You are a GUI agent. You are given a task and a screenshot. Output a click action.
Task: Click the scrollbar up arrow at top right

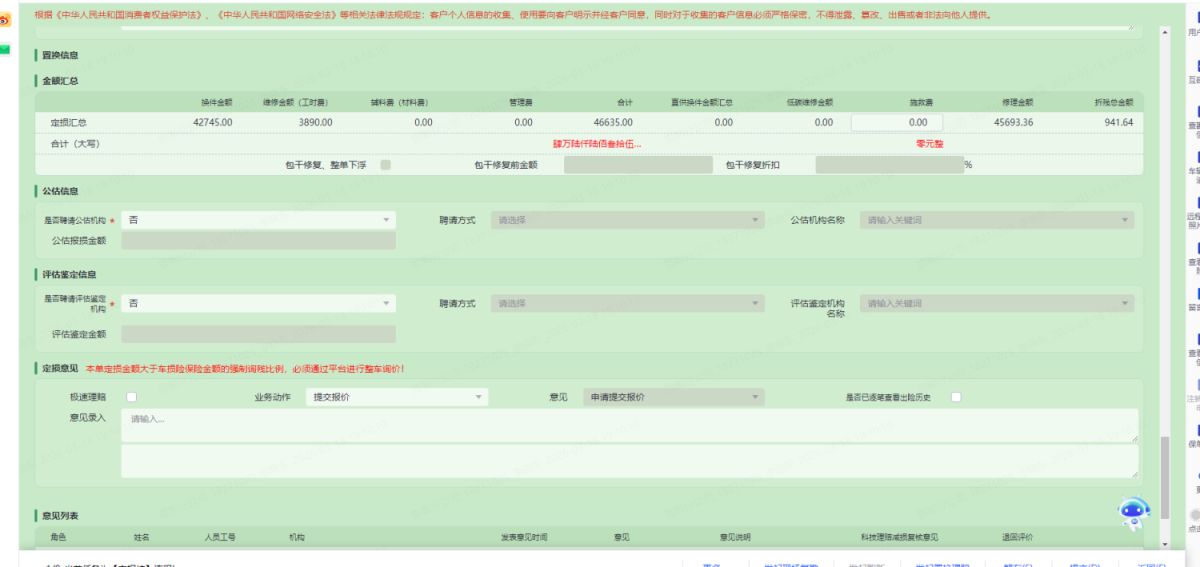coord(1163,34)
